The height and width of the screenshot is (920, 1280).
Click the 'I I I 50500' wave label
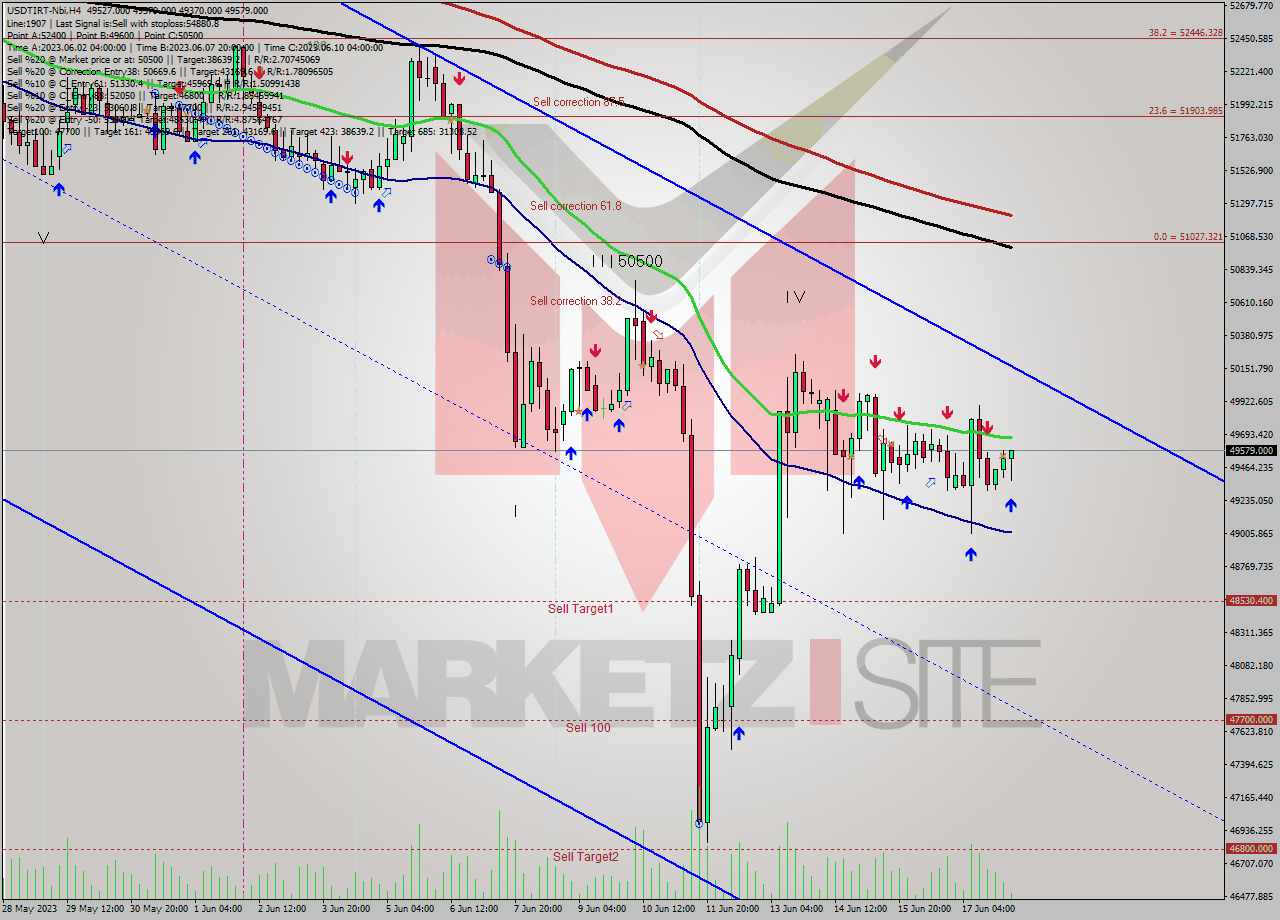point(626,261)
